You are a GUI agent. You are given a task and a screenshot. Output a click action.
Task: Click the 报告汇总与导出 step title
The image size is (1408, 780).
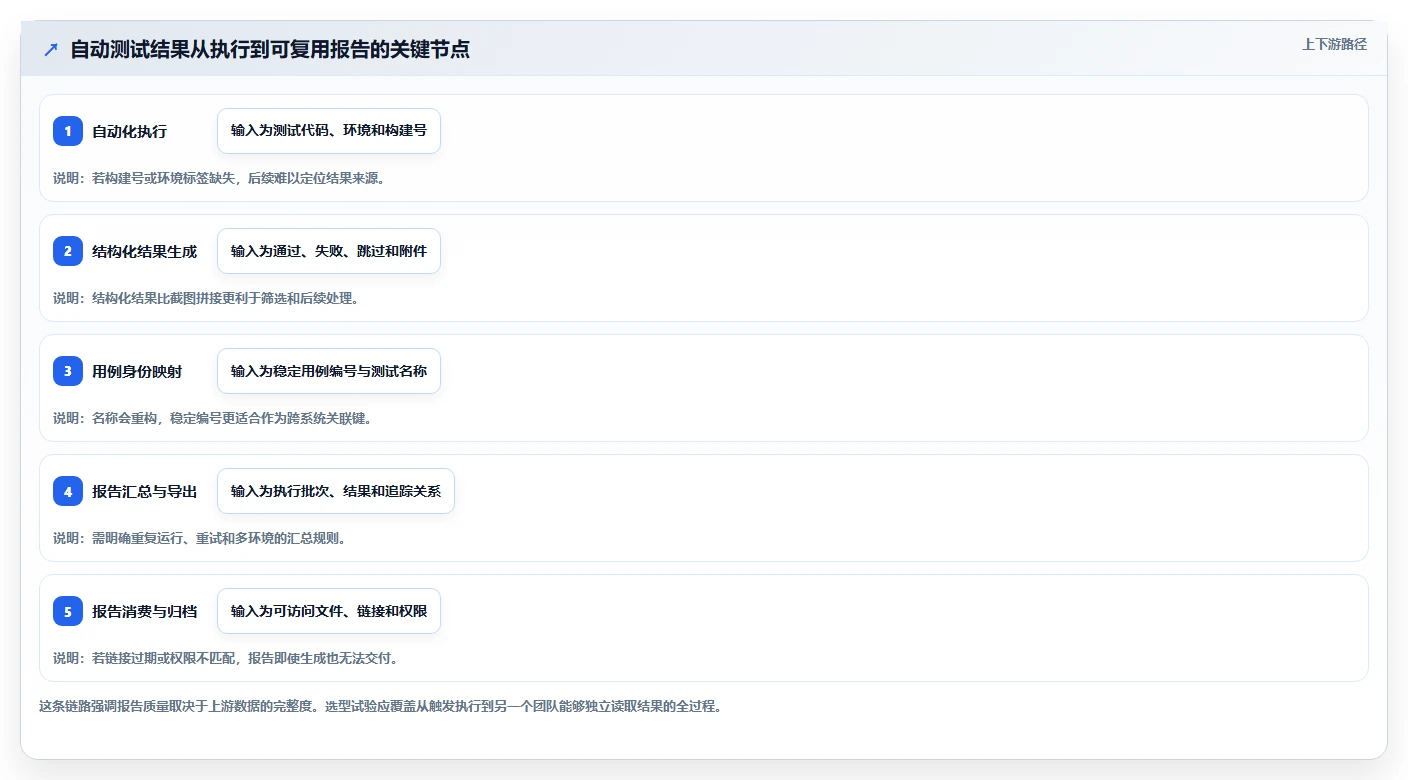(144, 491)
